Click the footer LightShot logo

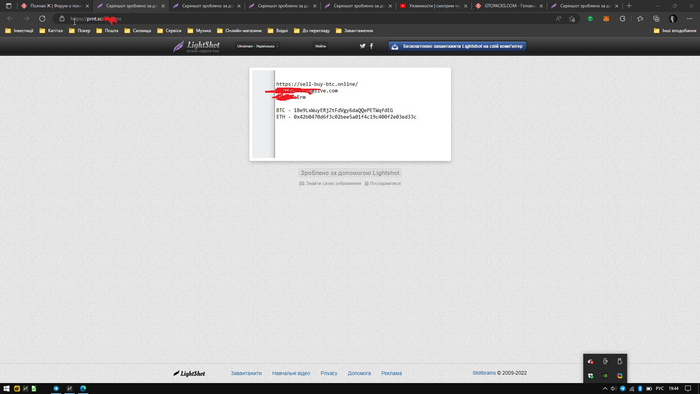click(x=189, y=373)
